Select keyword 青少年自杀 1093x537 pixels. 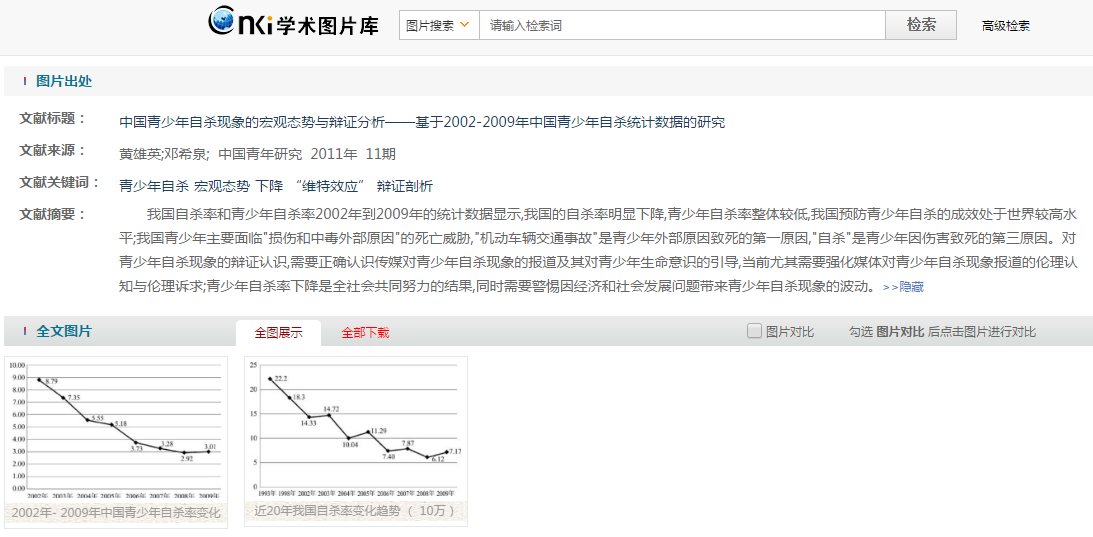click(x=154, y=186)
